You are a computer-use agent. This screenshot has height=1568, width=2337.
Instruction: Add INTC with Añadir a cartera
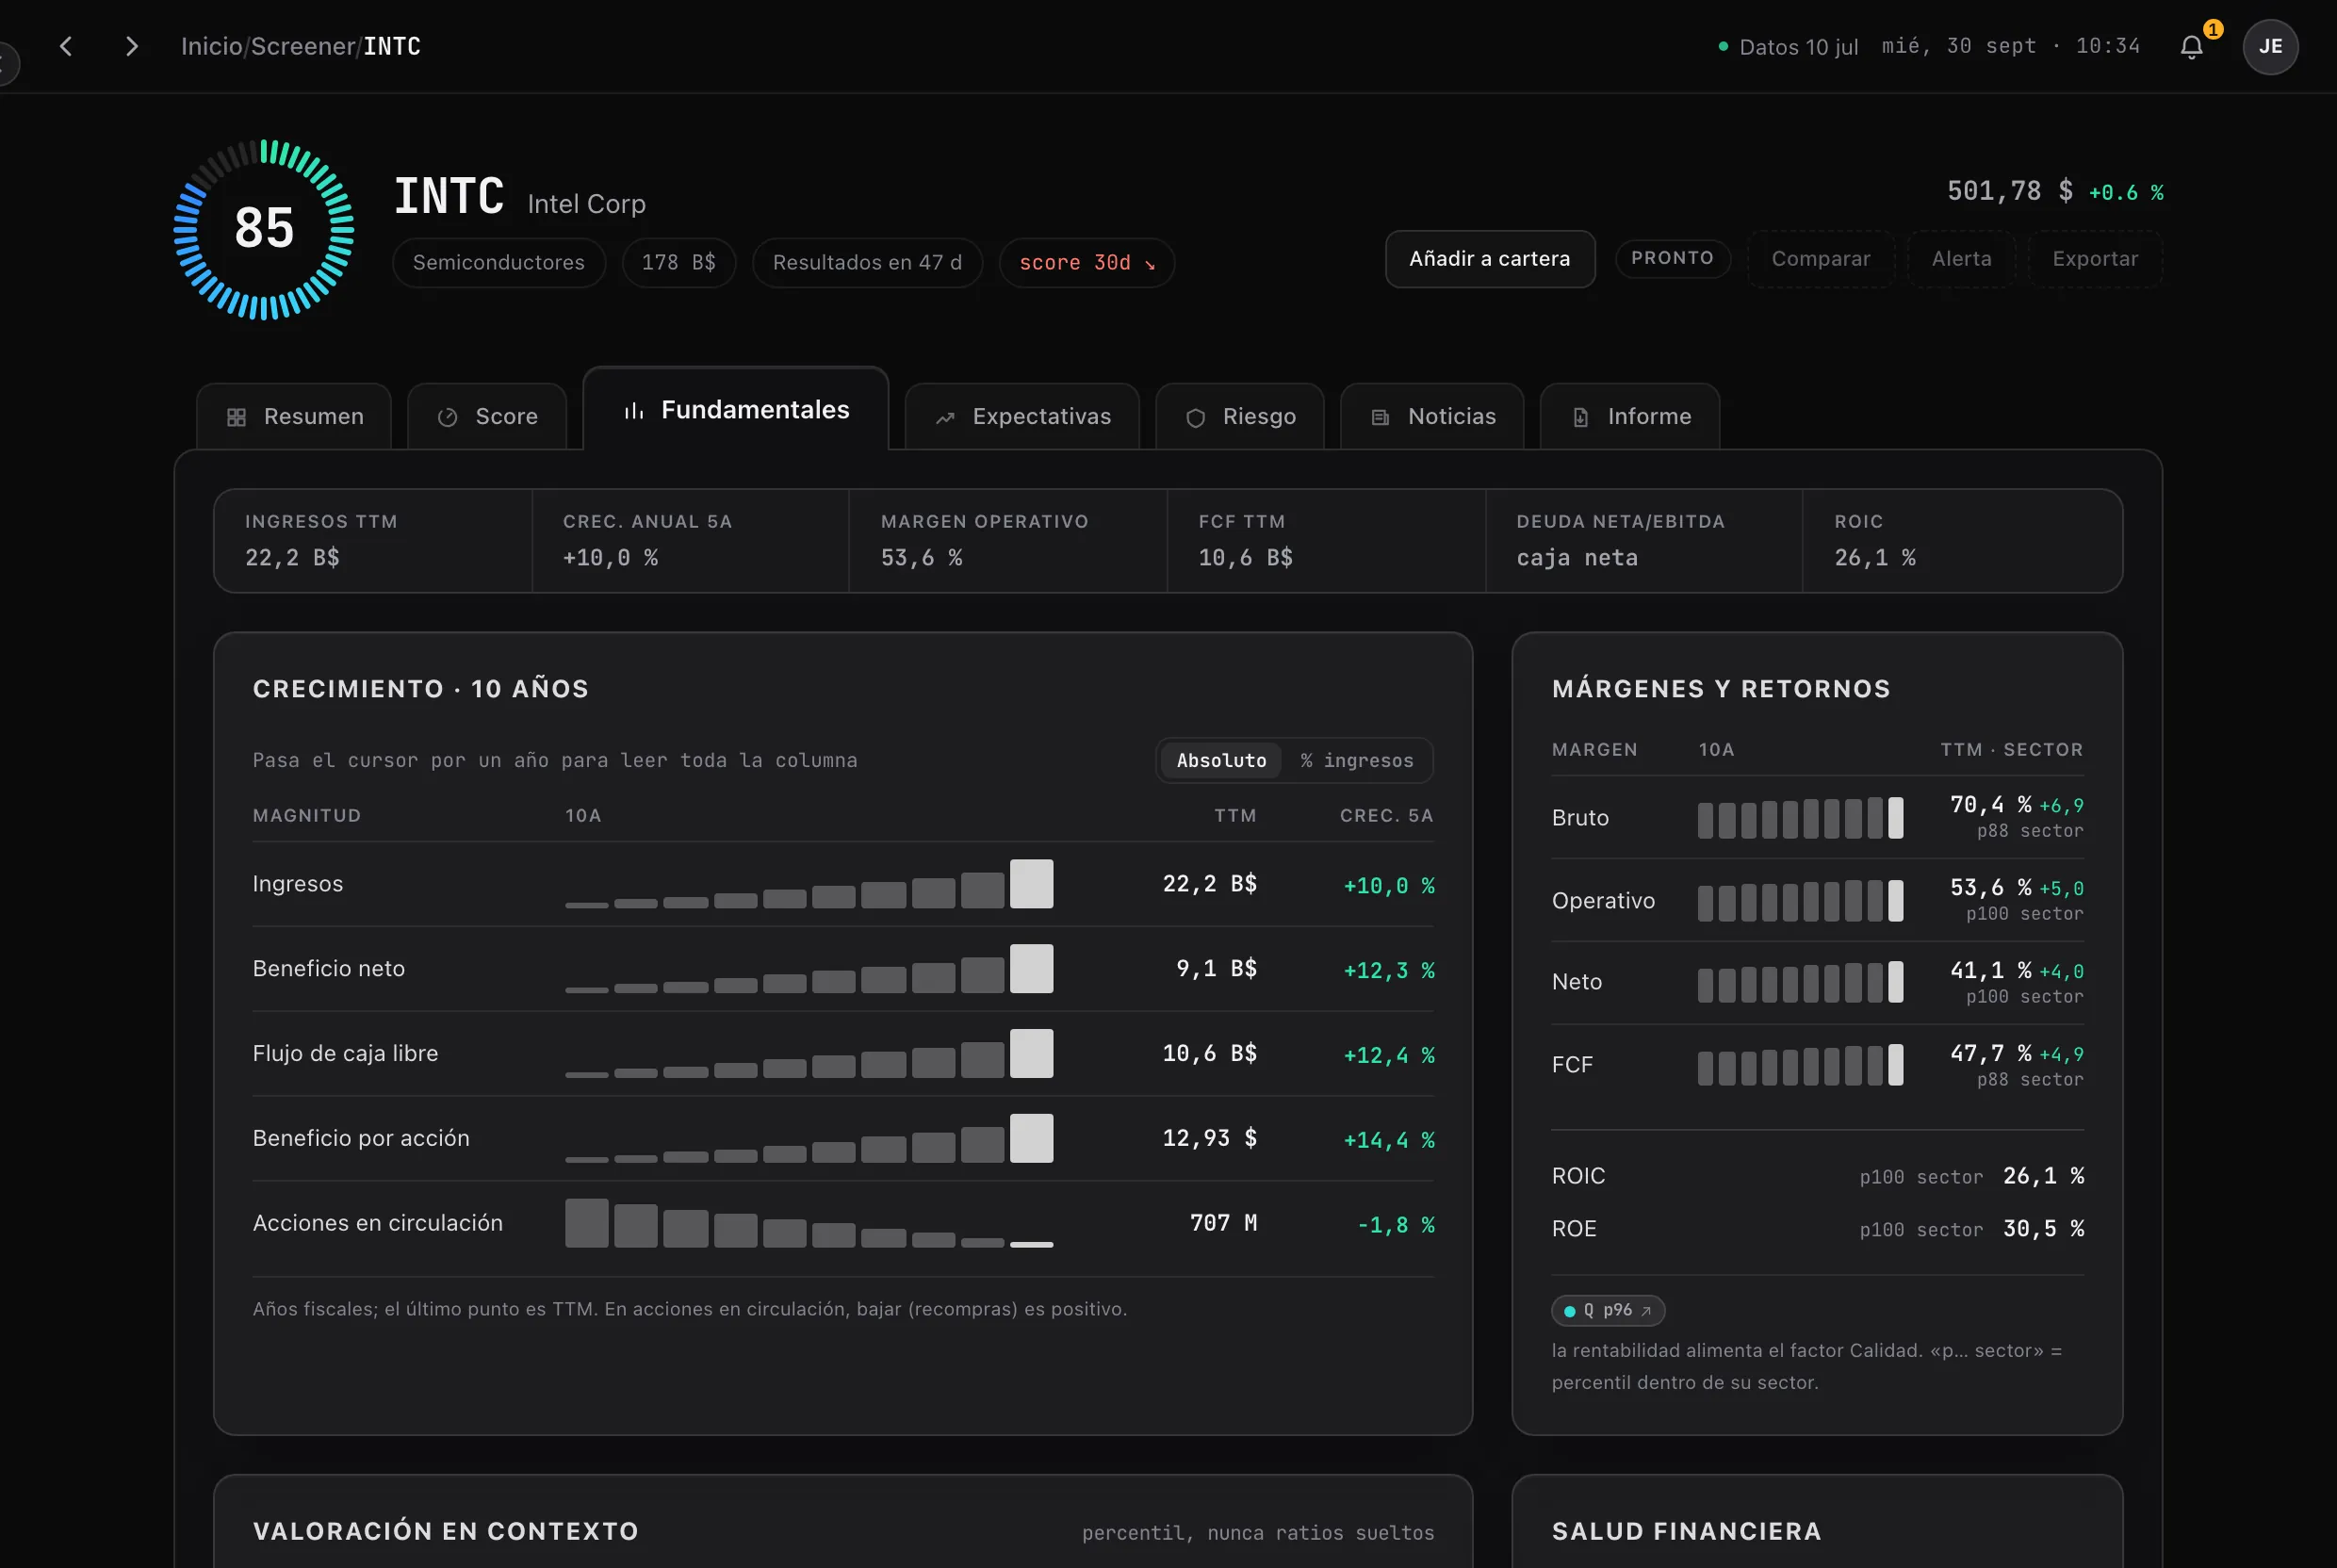point(1490,259)
